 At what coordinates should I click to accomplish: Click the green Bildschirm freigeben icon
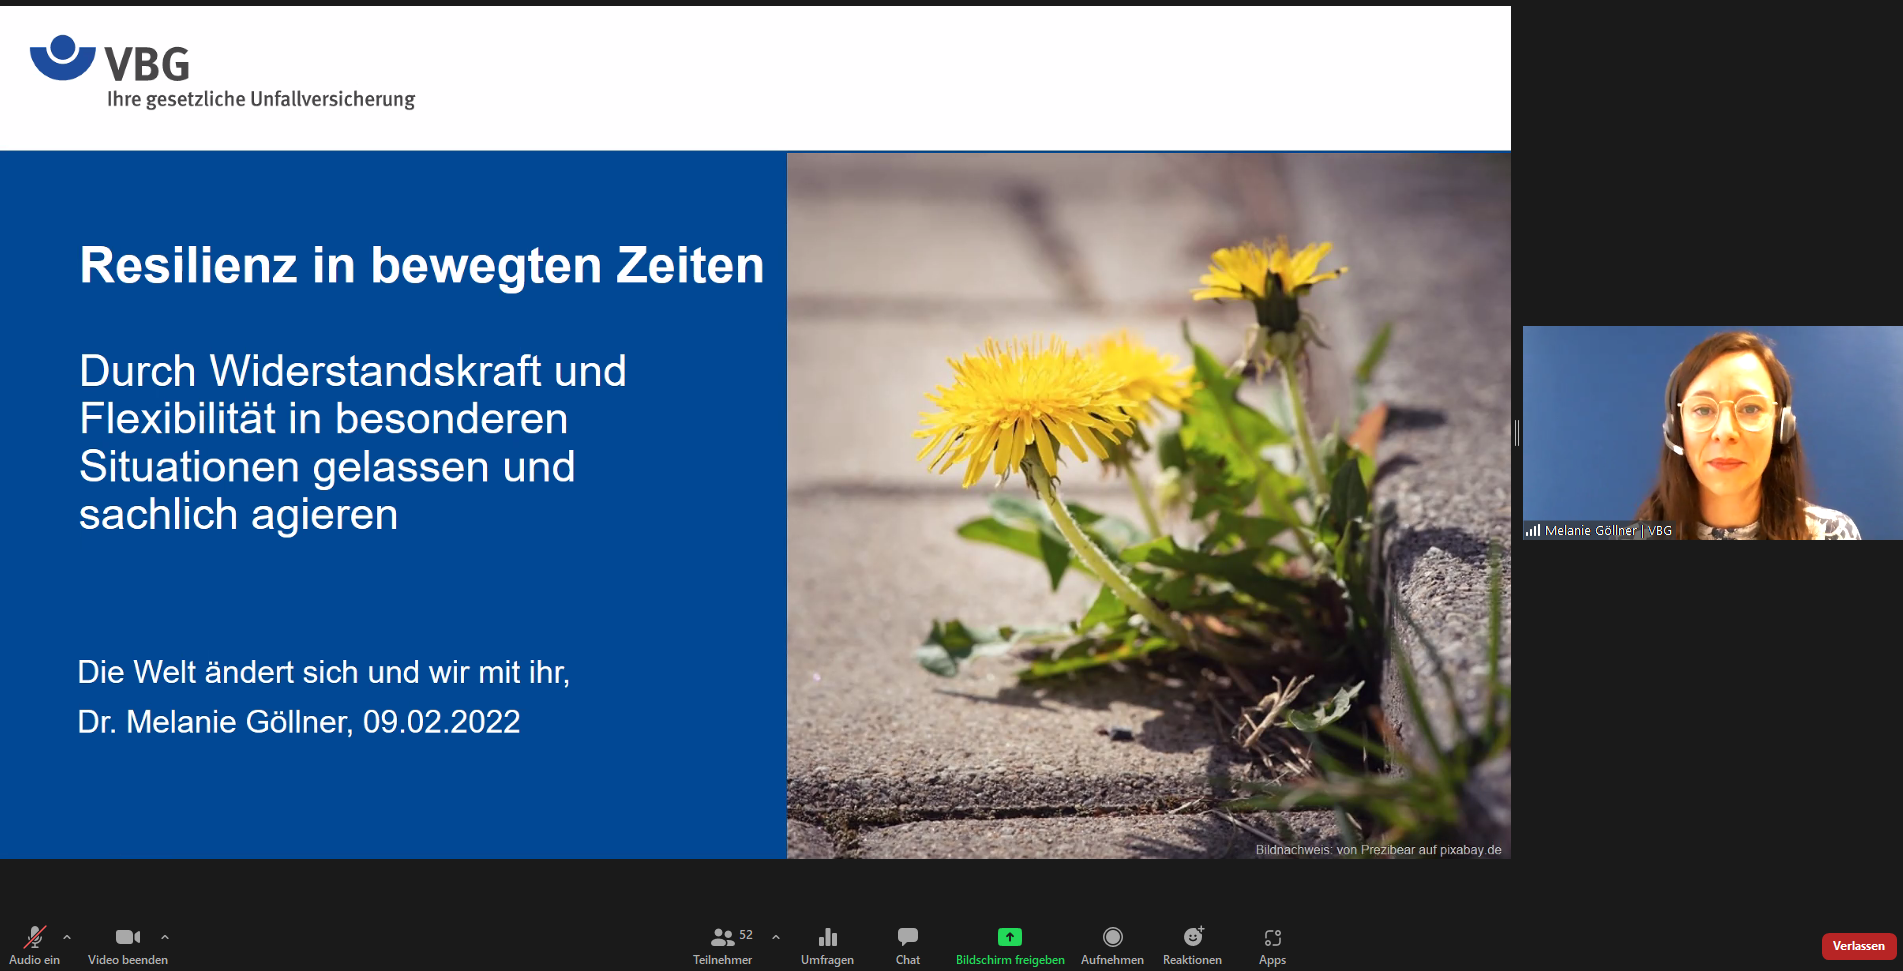click(x=1009, y=937)
